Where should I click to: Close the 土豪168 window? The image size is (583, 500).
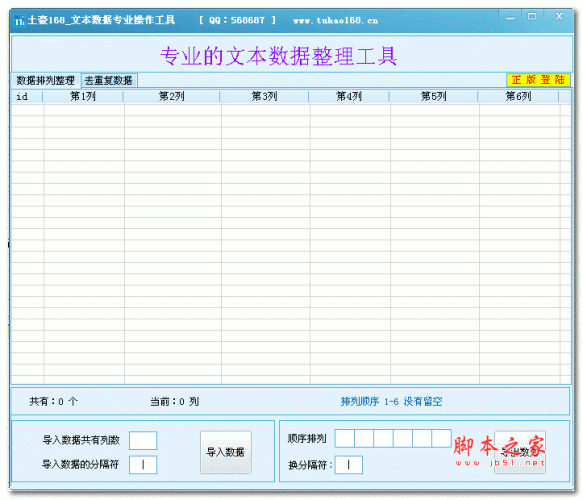[559, 16]
